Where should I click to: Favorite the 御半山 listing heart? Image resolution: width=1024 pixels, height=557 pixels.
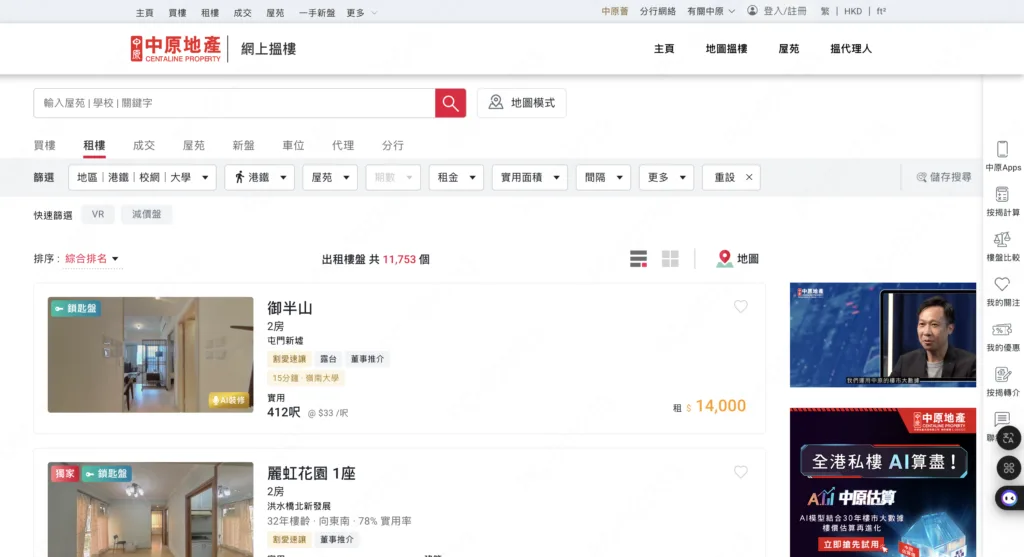[741, 306]
